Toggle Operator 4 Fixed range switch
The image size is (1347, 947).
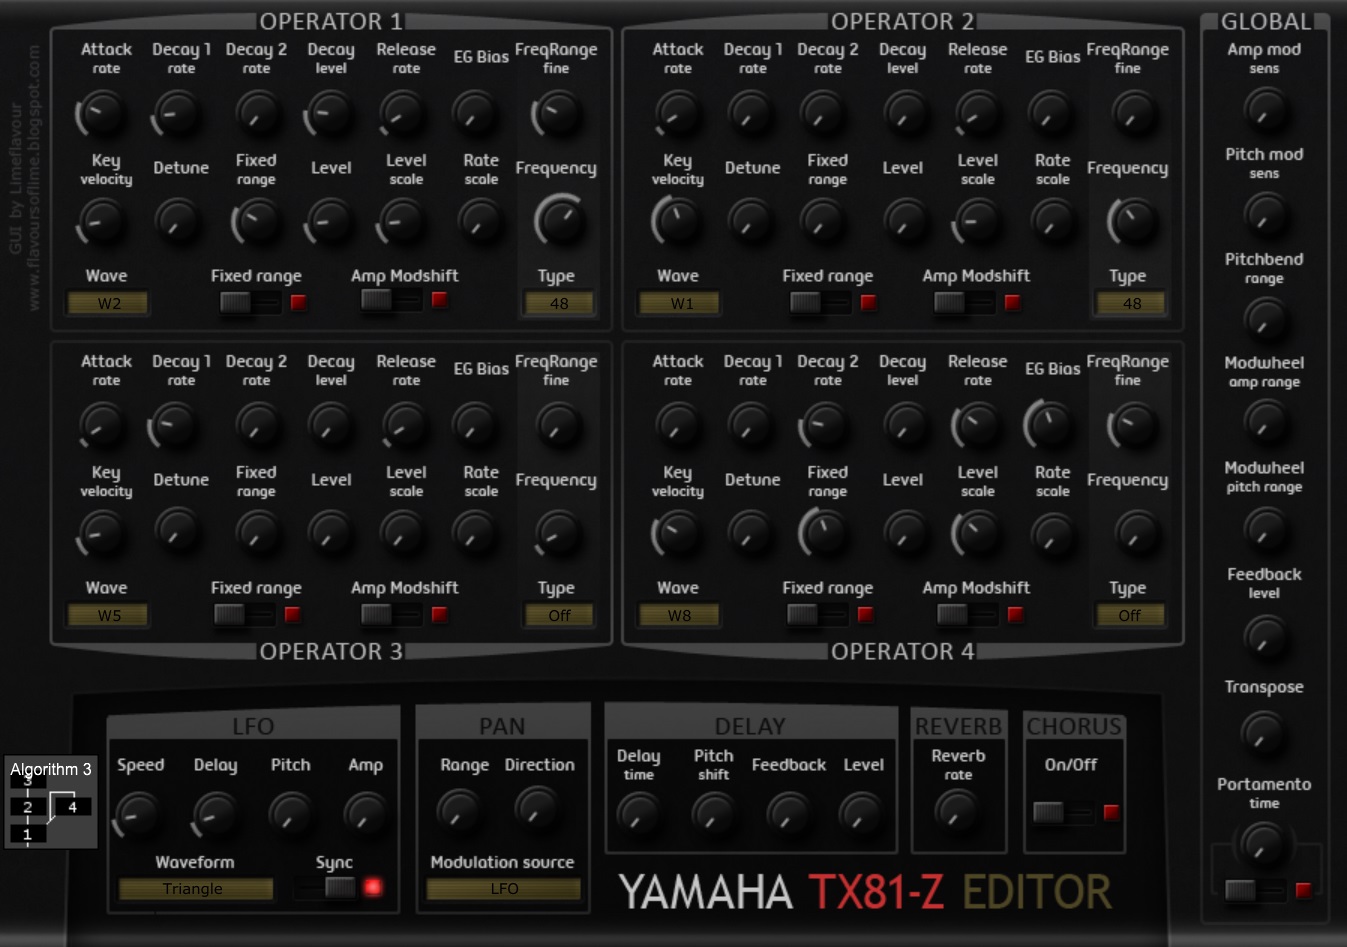pos(818,615)
